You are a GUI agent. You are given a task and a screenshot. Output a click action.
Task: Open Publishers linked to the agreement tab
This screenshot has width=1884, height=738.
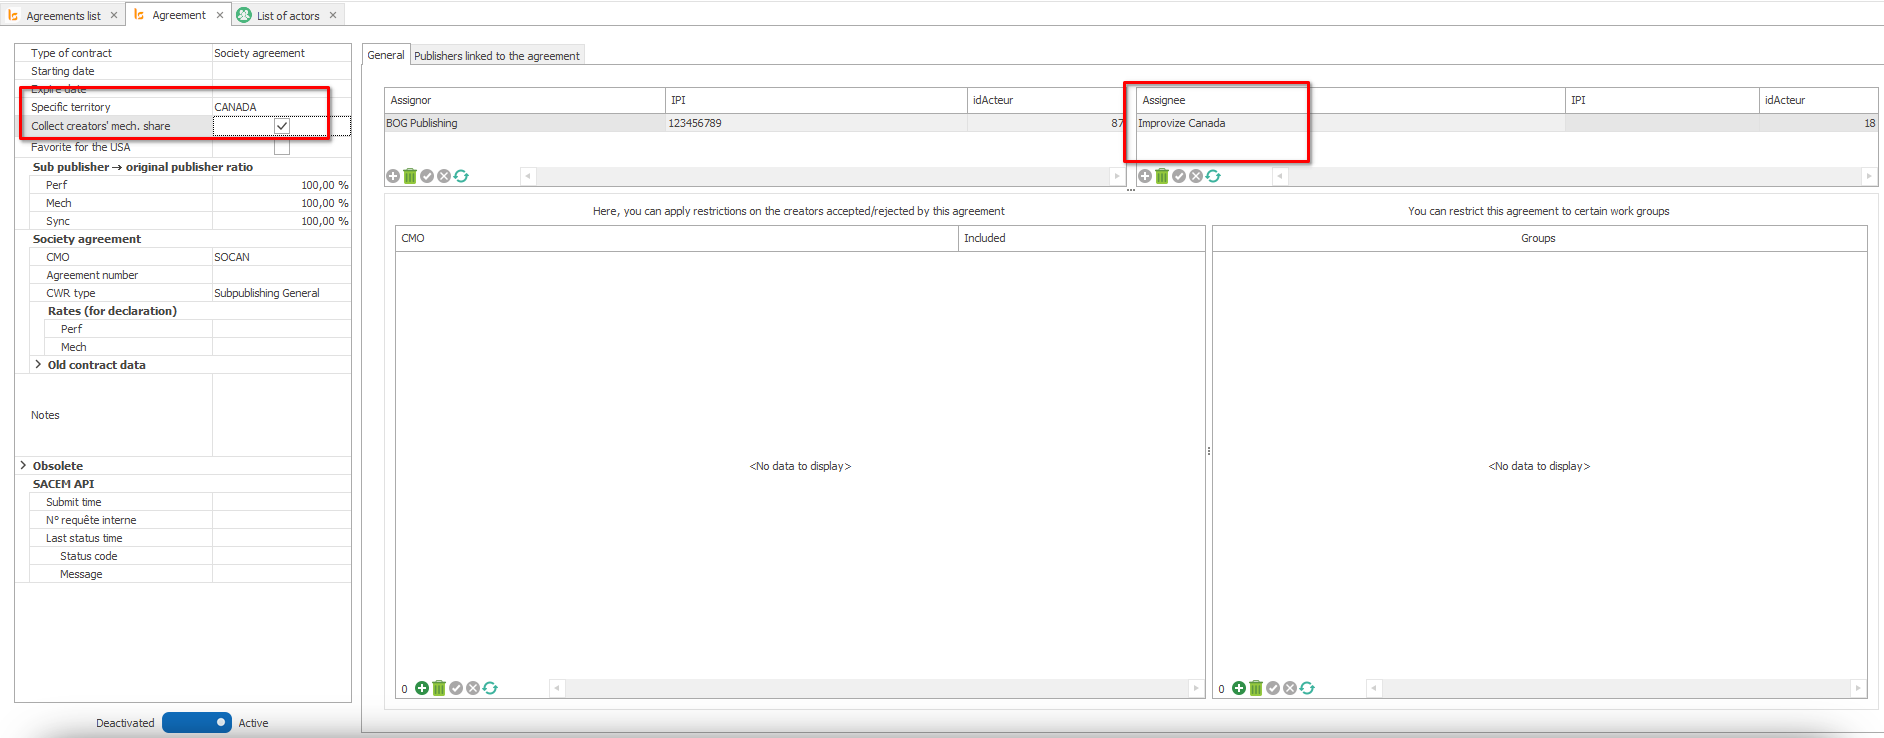pos(496,56)
